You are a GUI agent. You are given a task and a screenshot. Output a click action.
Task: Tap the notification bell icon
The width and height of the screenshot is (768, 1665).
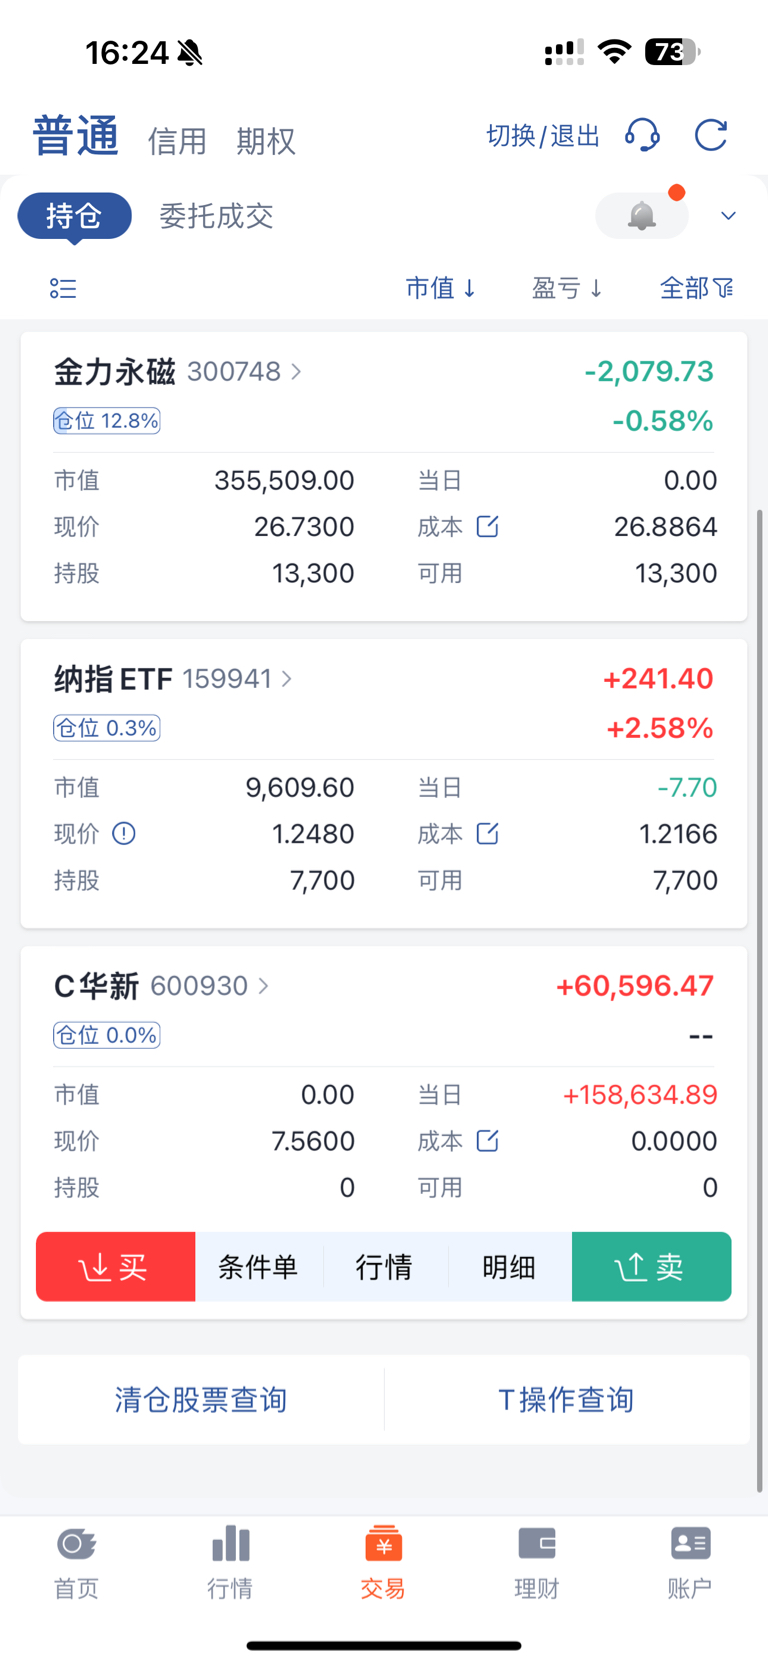coord(642,215)
